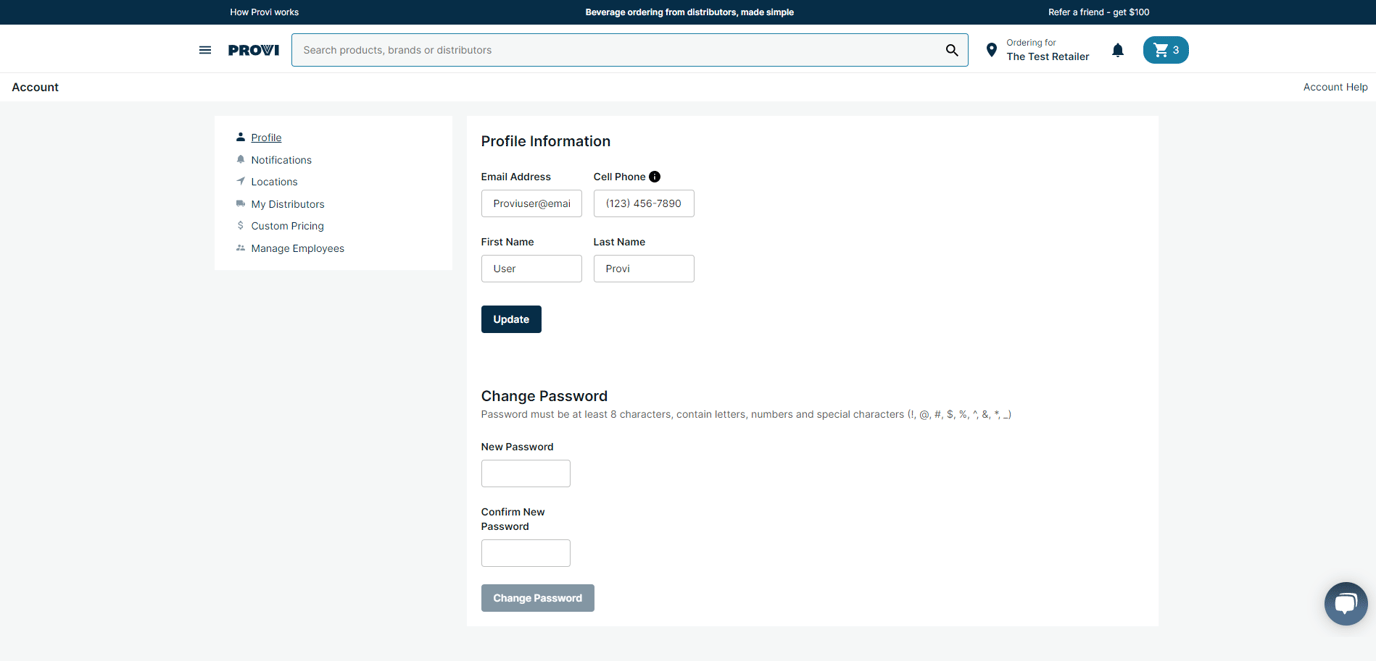
Task: Click the New Password field
Action: point(526,473)
